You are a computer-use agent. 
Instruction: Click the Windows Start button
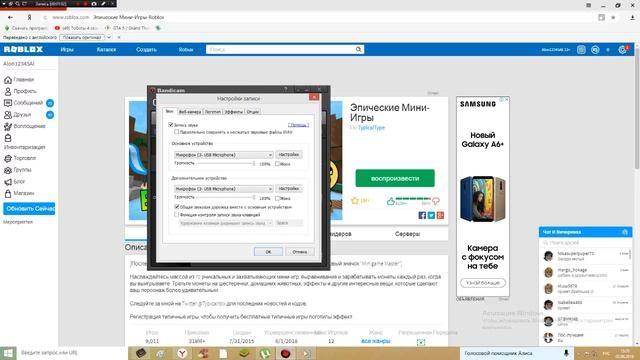pos(8,353)
